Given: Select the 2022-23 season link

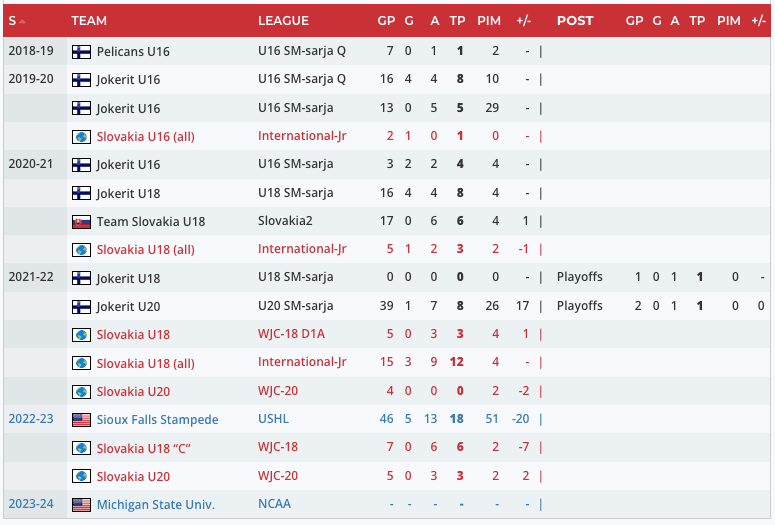Looking at the screenshot, I should click(x=31, y=419).
